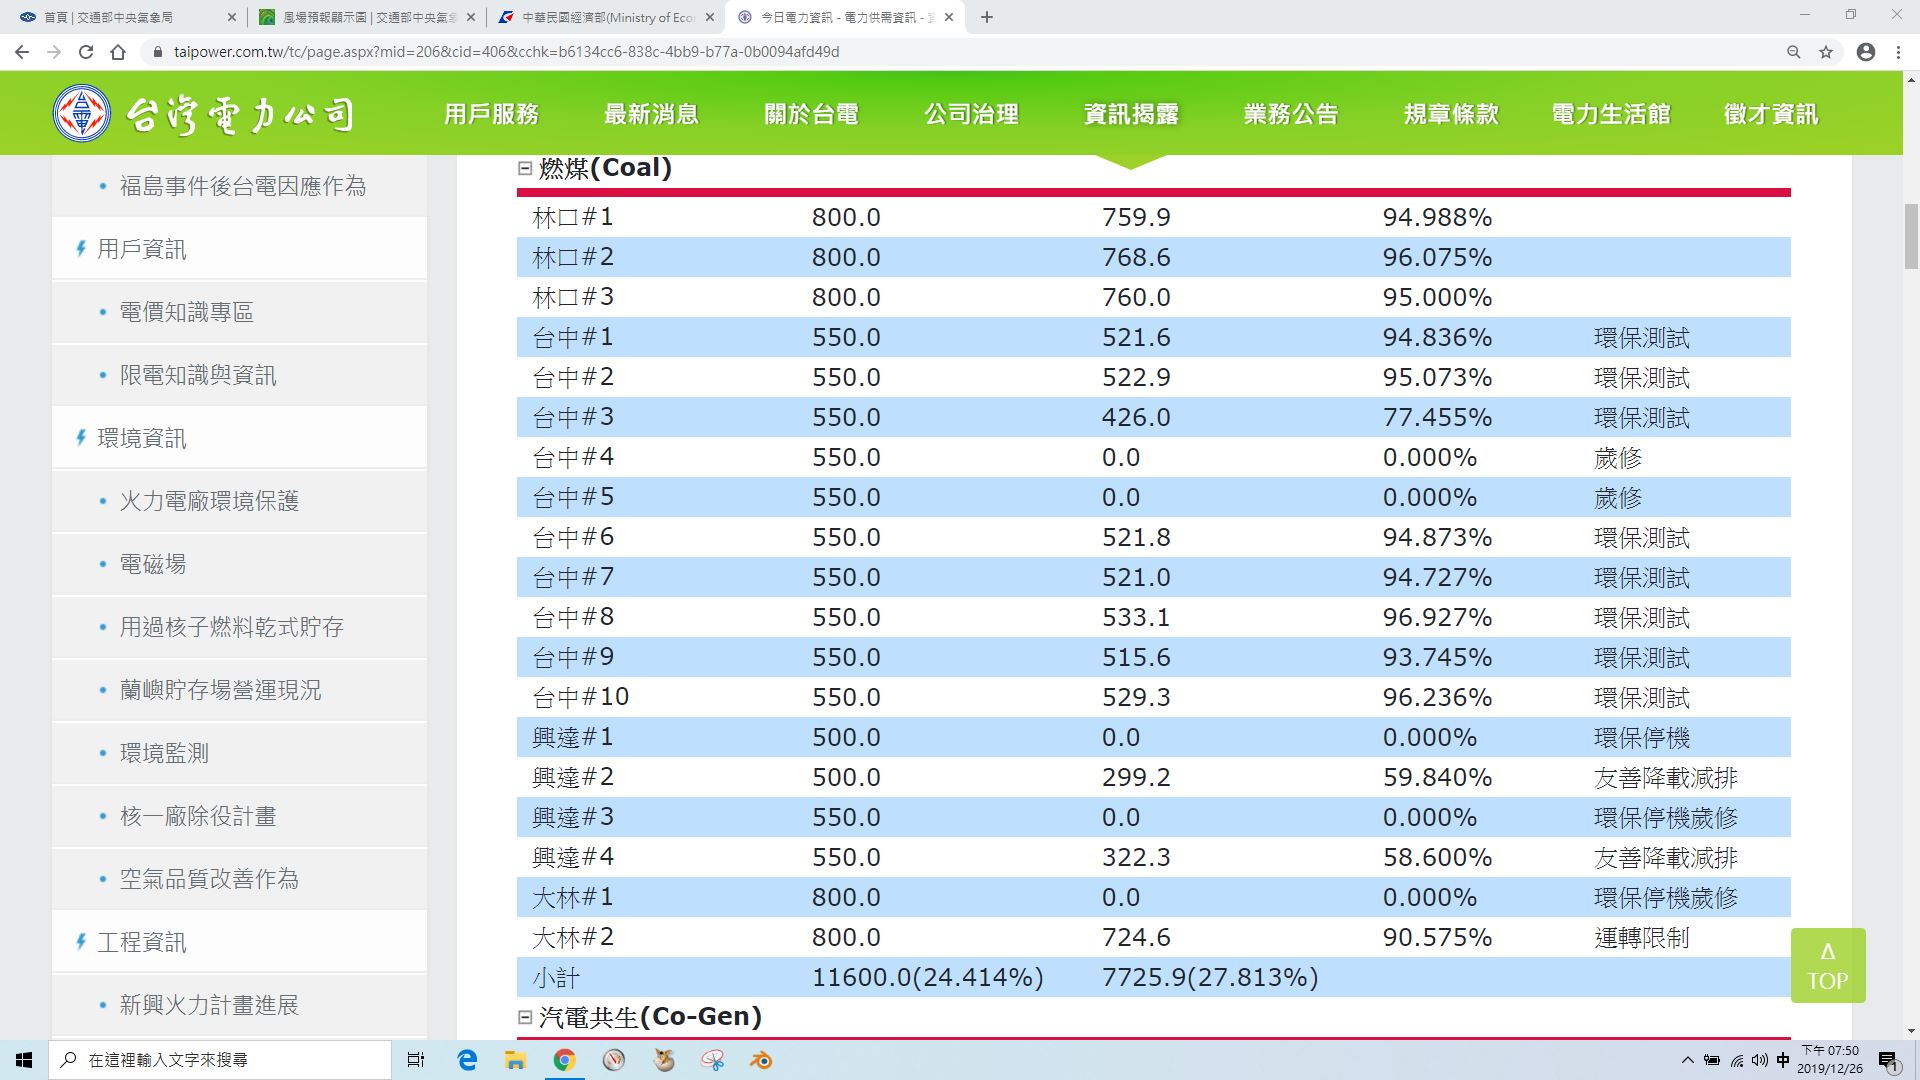This screenshot has height=1080, width=1920.
Task: Expand 環境資訊 sidebar section
Action: [141, 438]
